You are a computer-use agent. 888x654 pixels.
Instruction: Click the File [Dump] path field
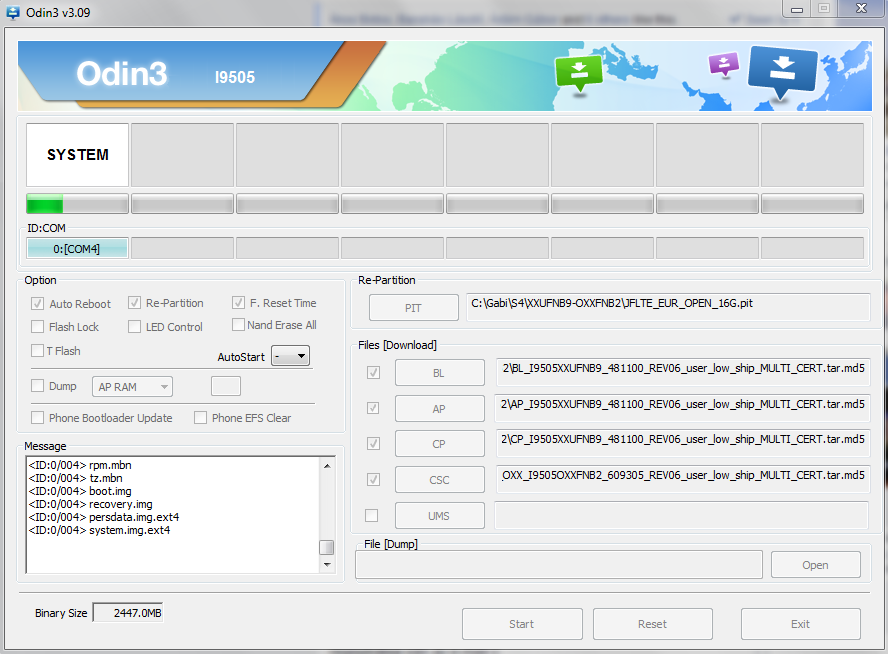559,565
